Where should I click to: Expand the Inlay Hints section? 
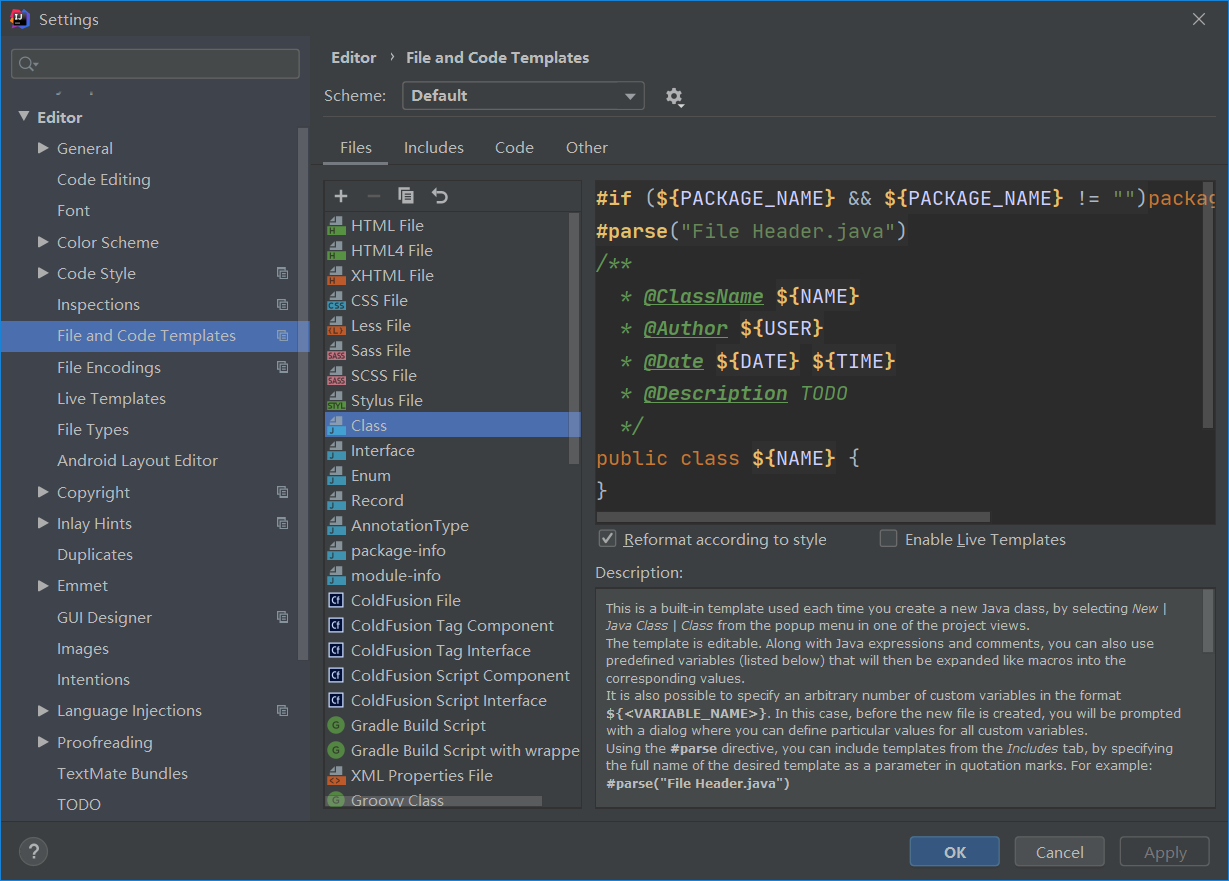pos(43,523)
